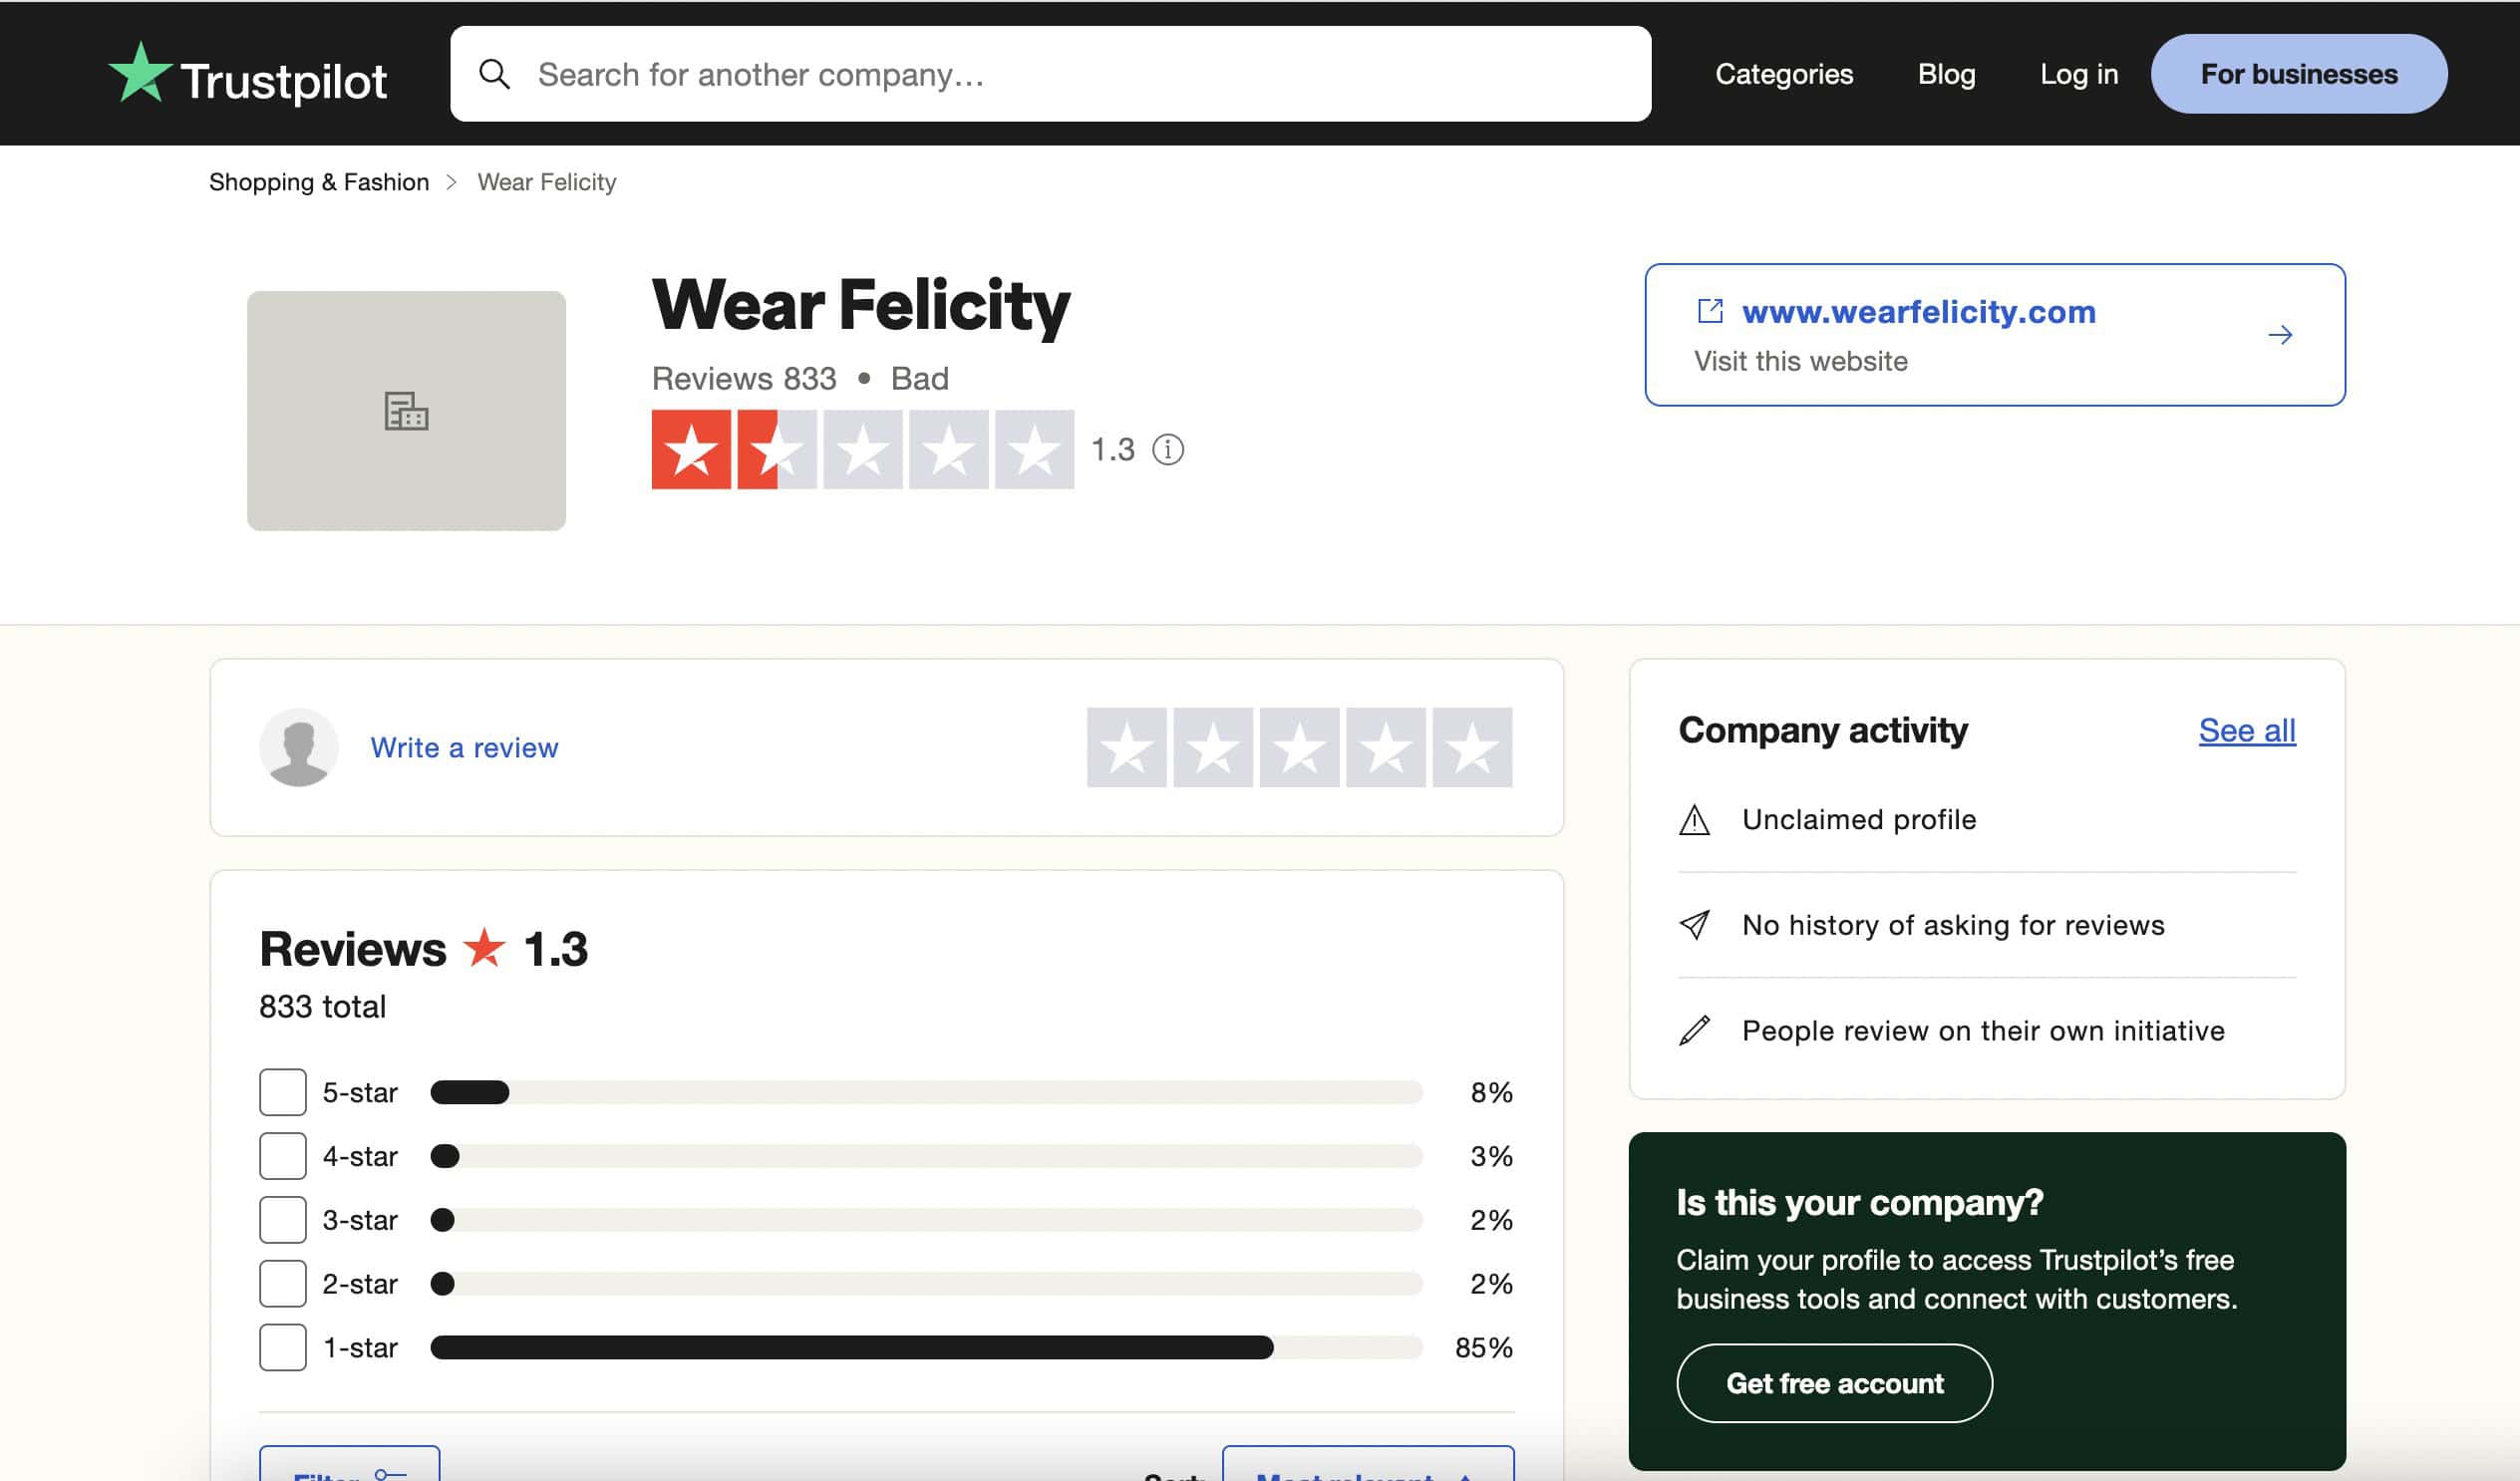Open the See all company activity link
Viewport: 2520px width, 1481px height.
2247,730
